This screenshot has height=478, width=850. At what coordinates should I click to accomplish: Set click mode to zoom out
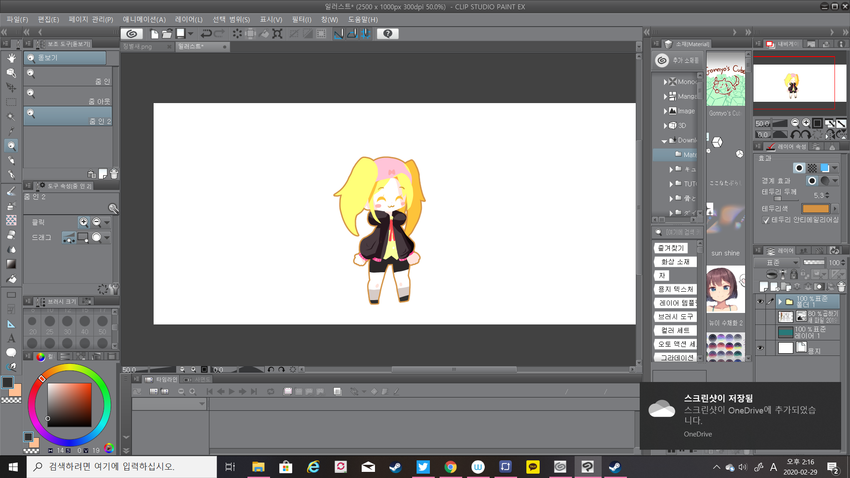pyautogui.click(x=96, y=222)
